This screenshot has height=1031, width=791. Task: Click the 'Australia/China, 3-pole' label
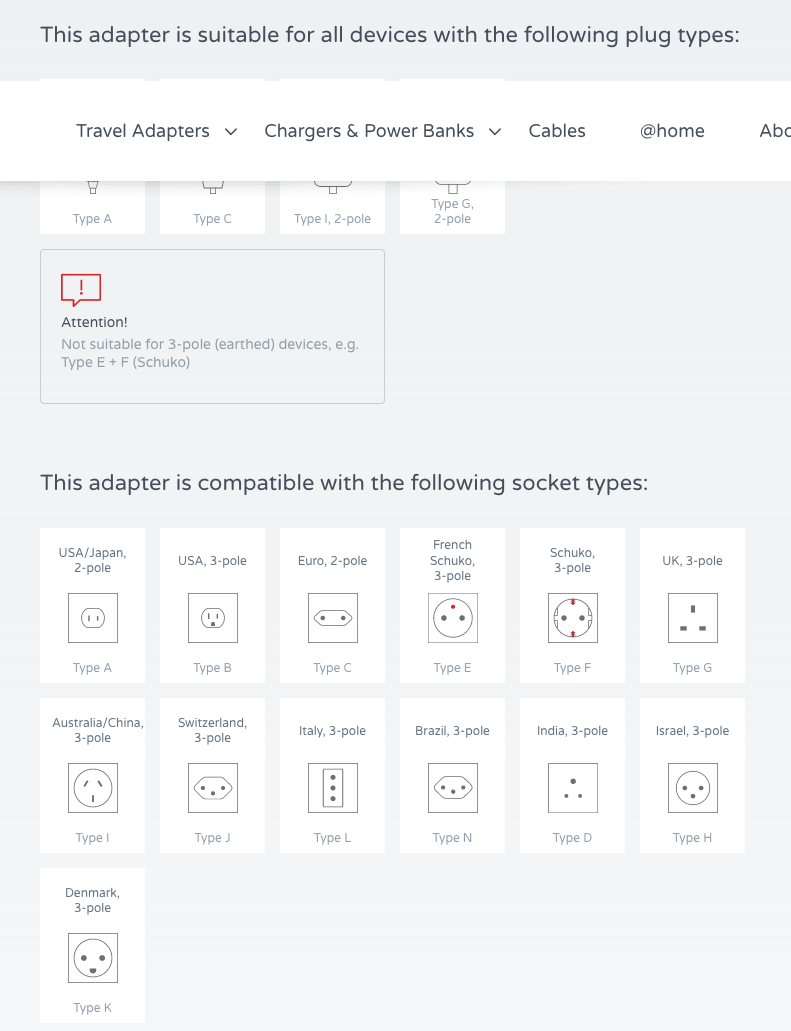click(x=98, y=730)
